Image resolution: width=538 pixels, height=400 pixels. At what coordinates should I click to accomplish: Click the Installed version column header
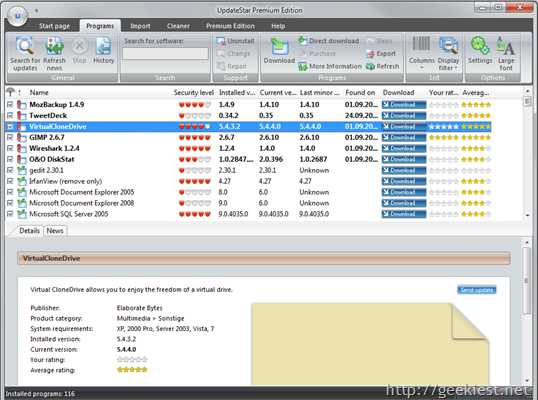point(237,92)
